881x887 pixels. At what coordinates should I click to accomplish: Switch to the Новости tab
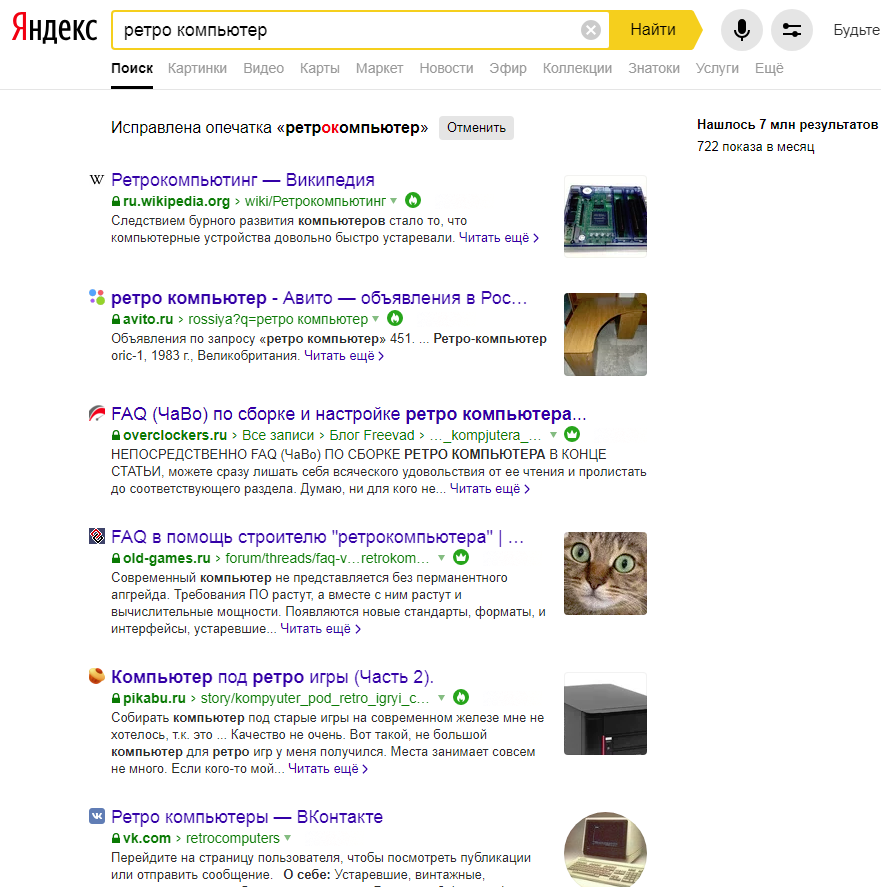[446, 68]
